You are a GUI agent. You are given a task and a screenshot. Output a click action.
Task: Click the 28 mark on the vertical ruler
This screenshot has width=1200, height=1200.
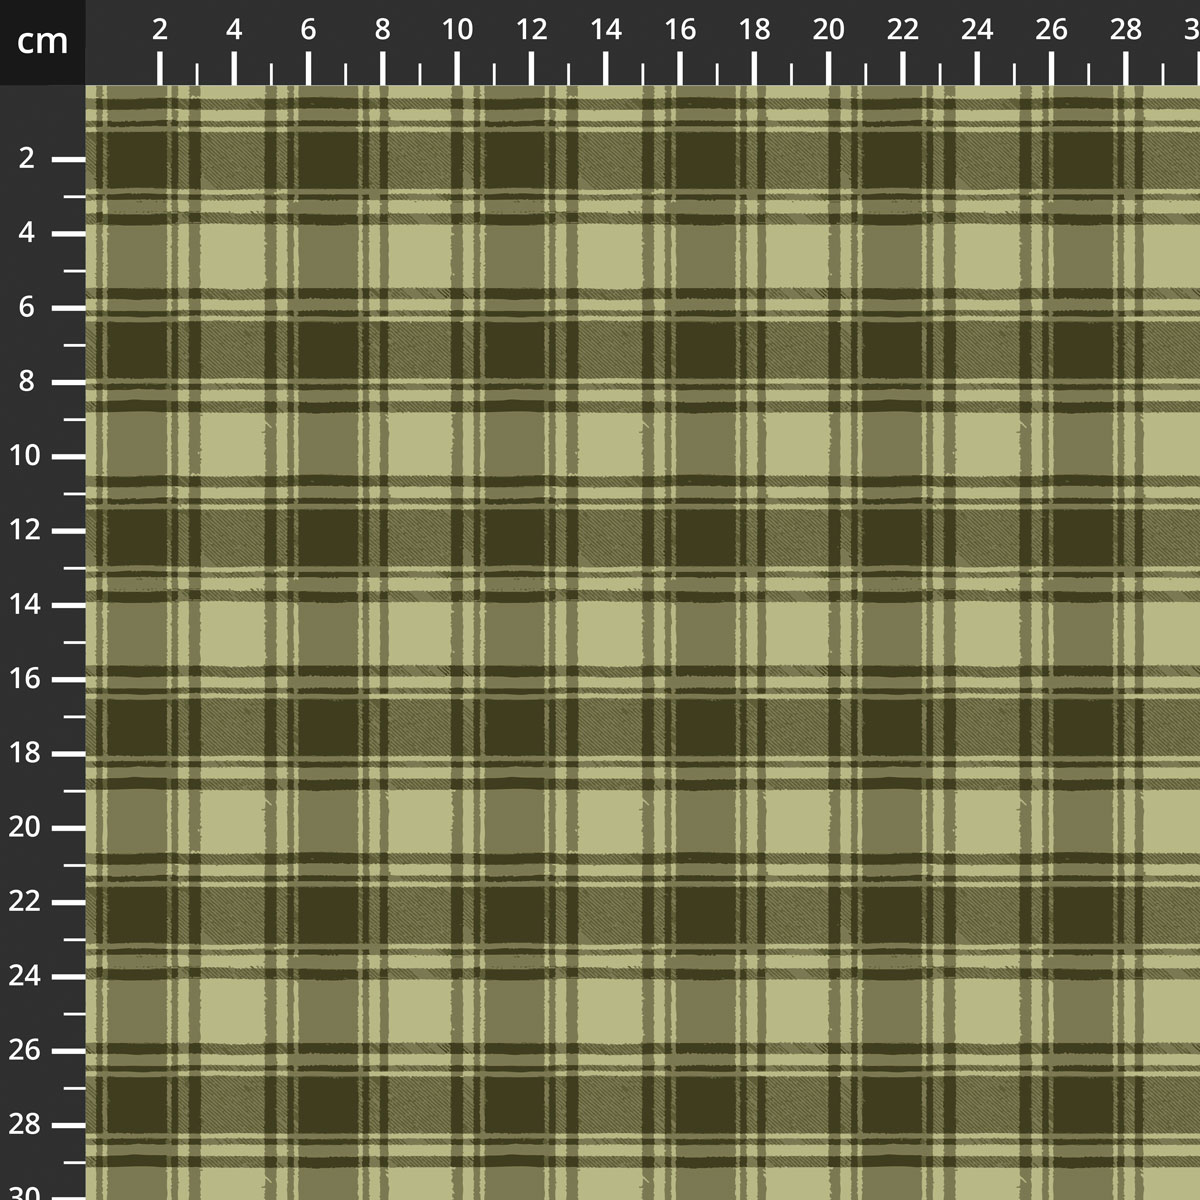[x=26, y=1125]
